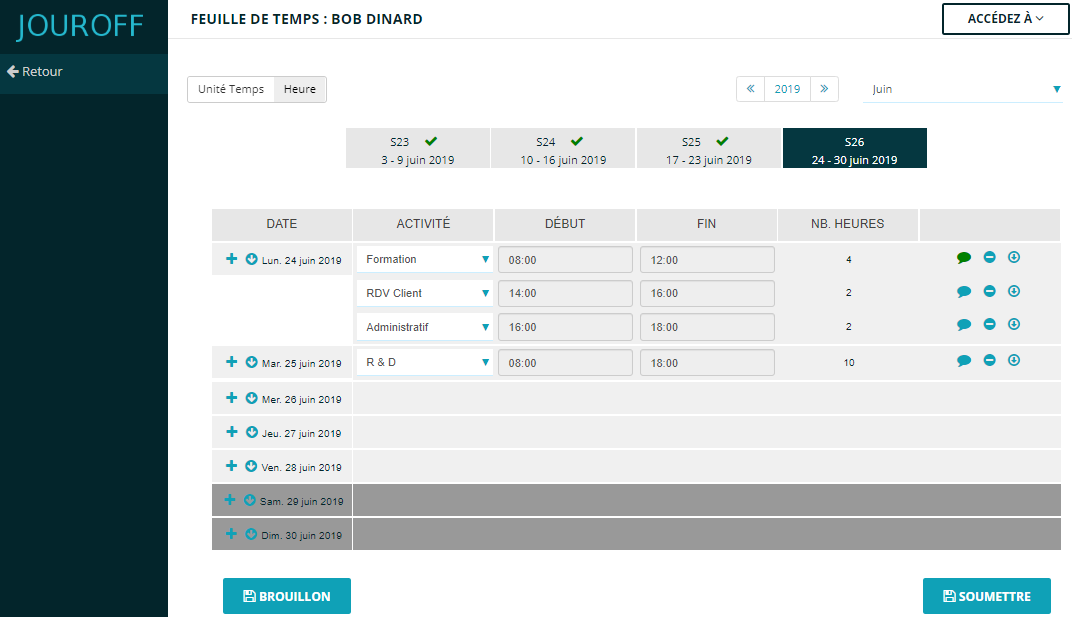Edit the RDV Client end time 16:00
This screenshot has height=617, width=1072.
(x=707, y=293)
